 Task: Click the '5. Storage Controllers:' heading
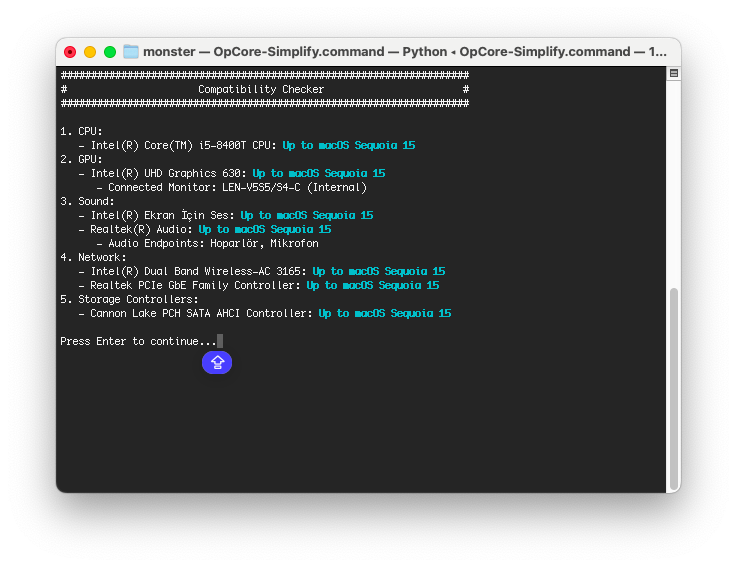pyautogui.click(x=129, y=299)
